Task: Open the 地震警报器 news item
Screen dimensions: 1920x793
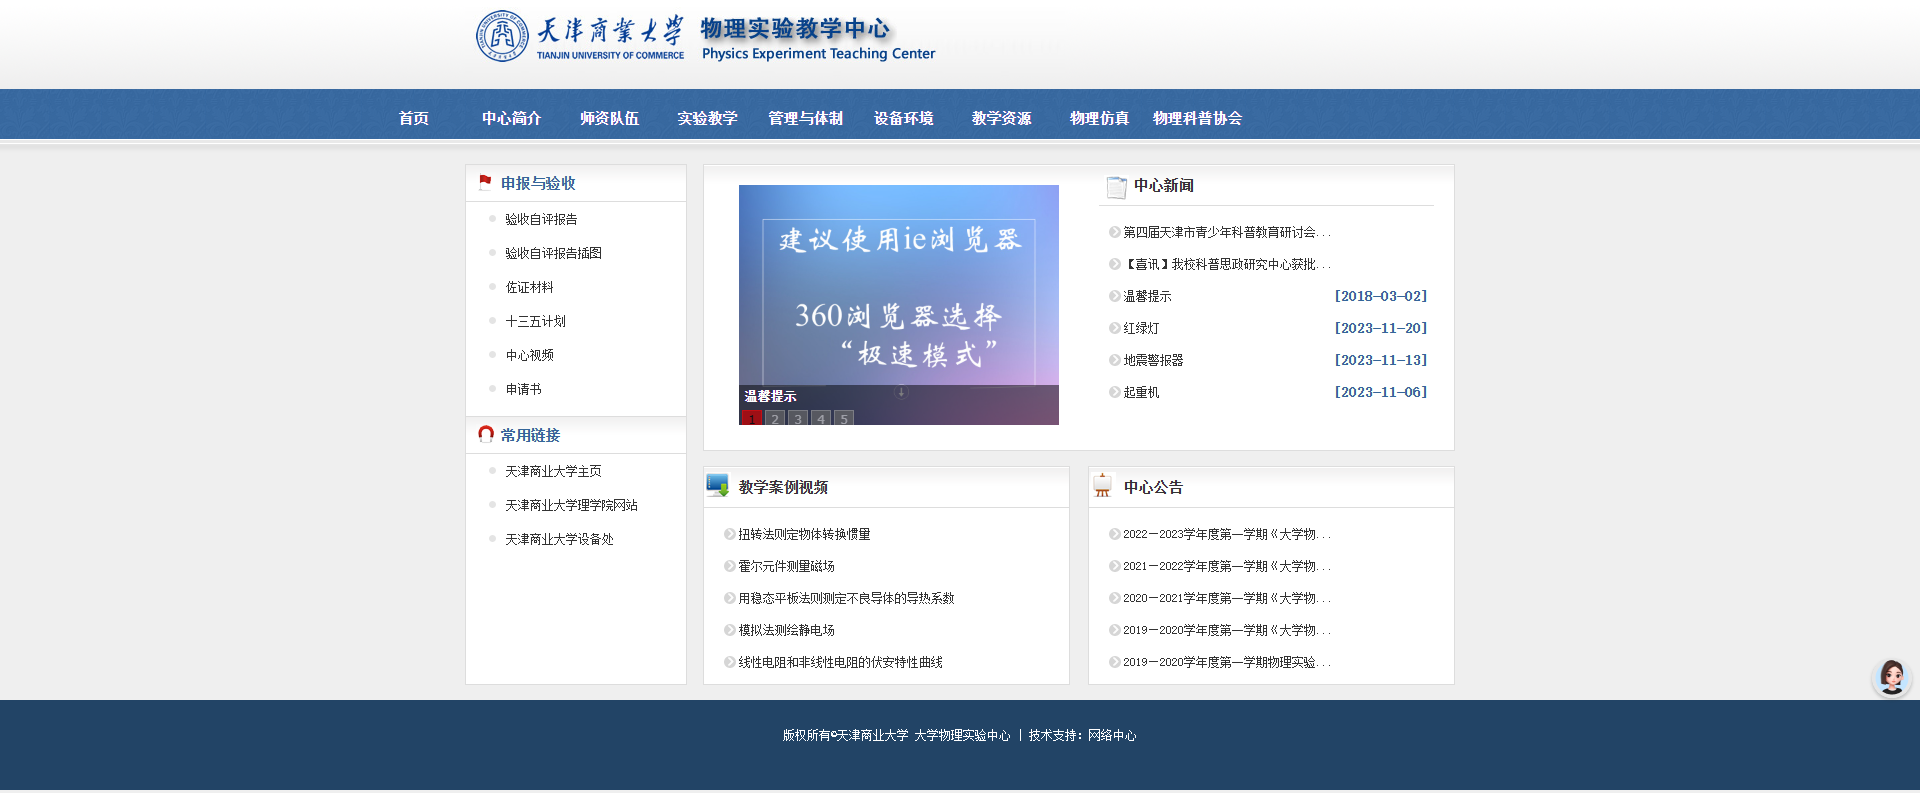Action: (1153, 360)
